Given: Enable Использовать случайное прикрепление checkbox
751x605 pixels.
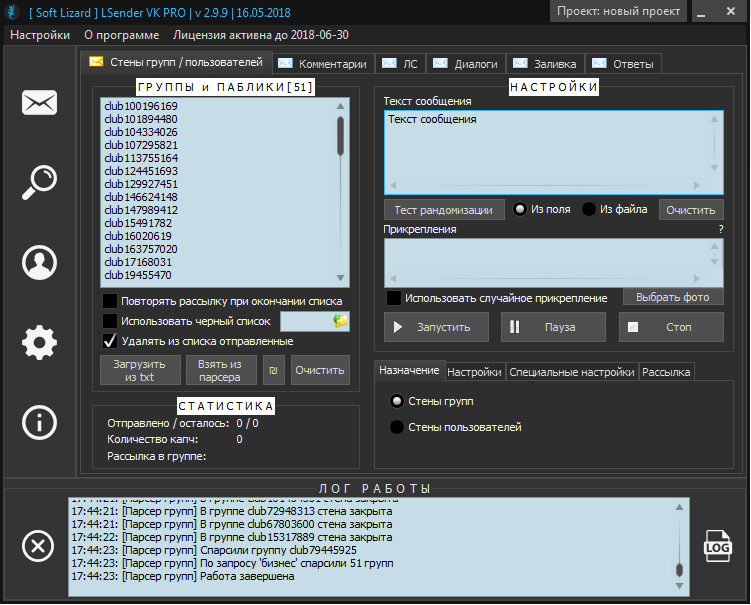Looking at the screenshot, I should pos(394,298).
